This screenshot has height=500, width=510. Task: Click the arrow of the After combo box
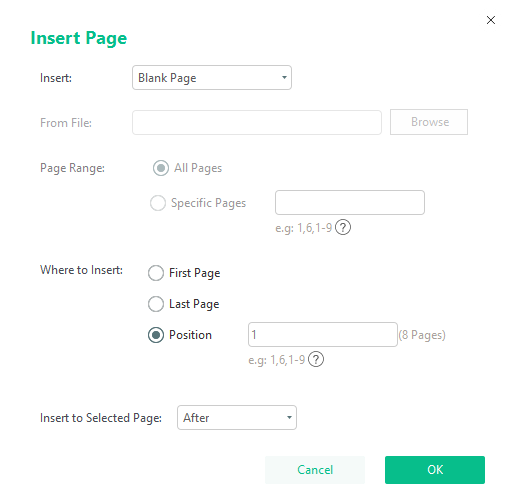289,418
